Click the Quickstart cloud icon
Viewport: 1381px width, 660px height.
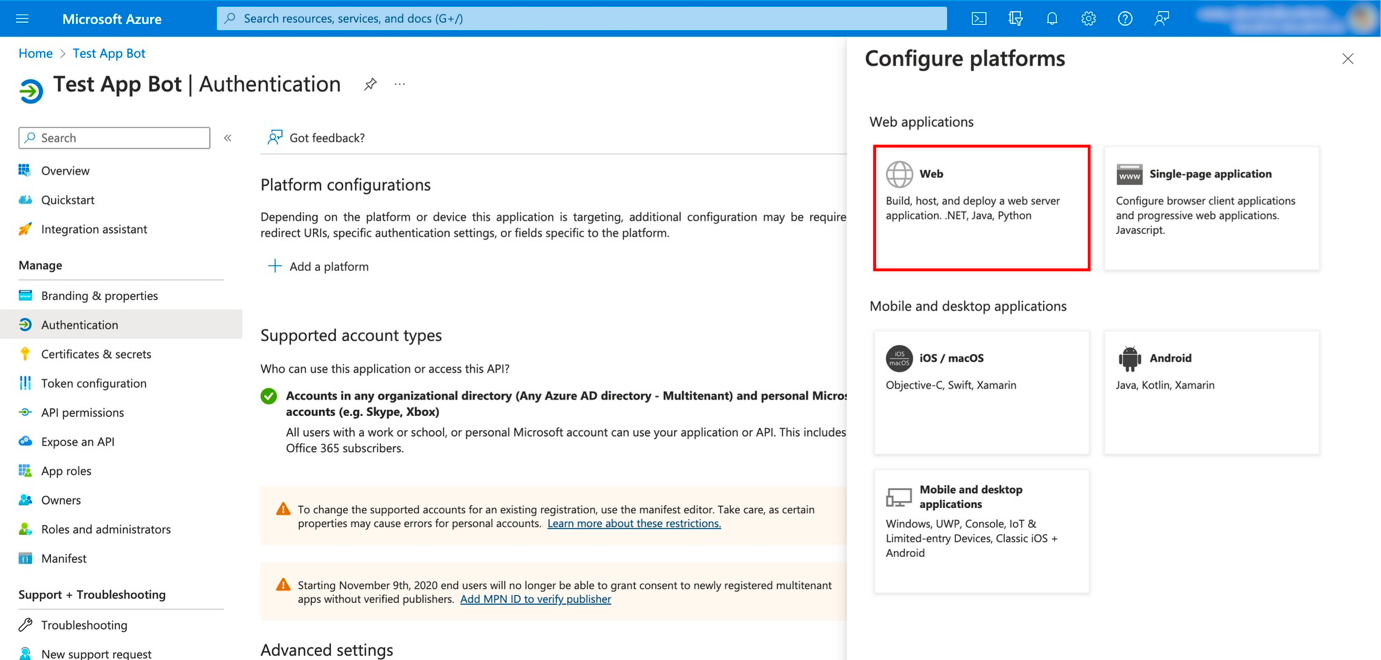25,200
